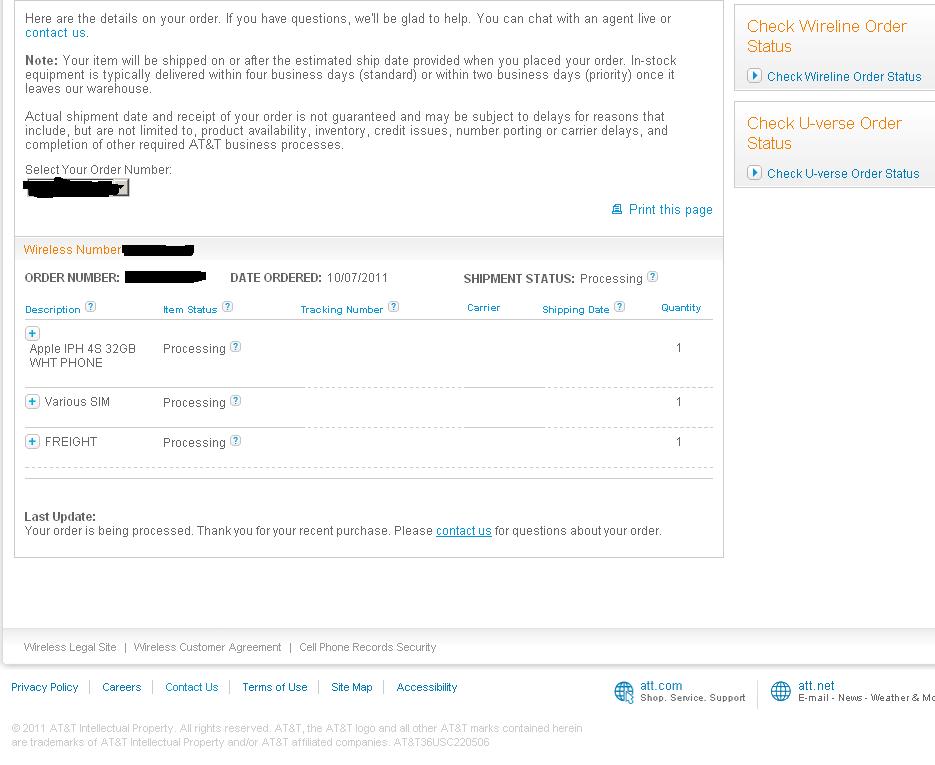
Task: Open the Wireless Legal Site link
Action: click(x=70, y=647)
